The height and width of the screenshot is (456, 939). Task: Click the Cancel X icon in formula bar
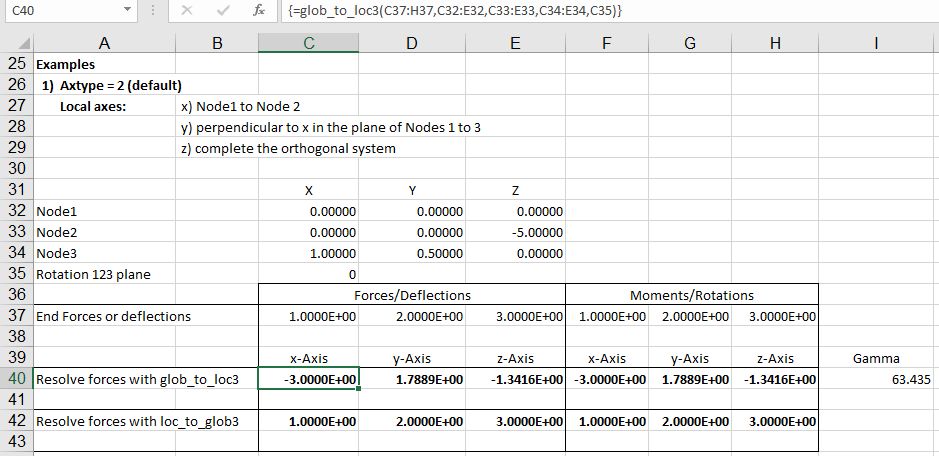[x=186, y=11]
